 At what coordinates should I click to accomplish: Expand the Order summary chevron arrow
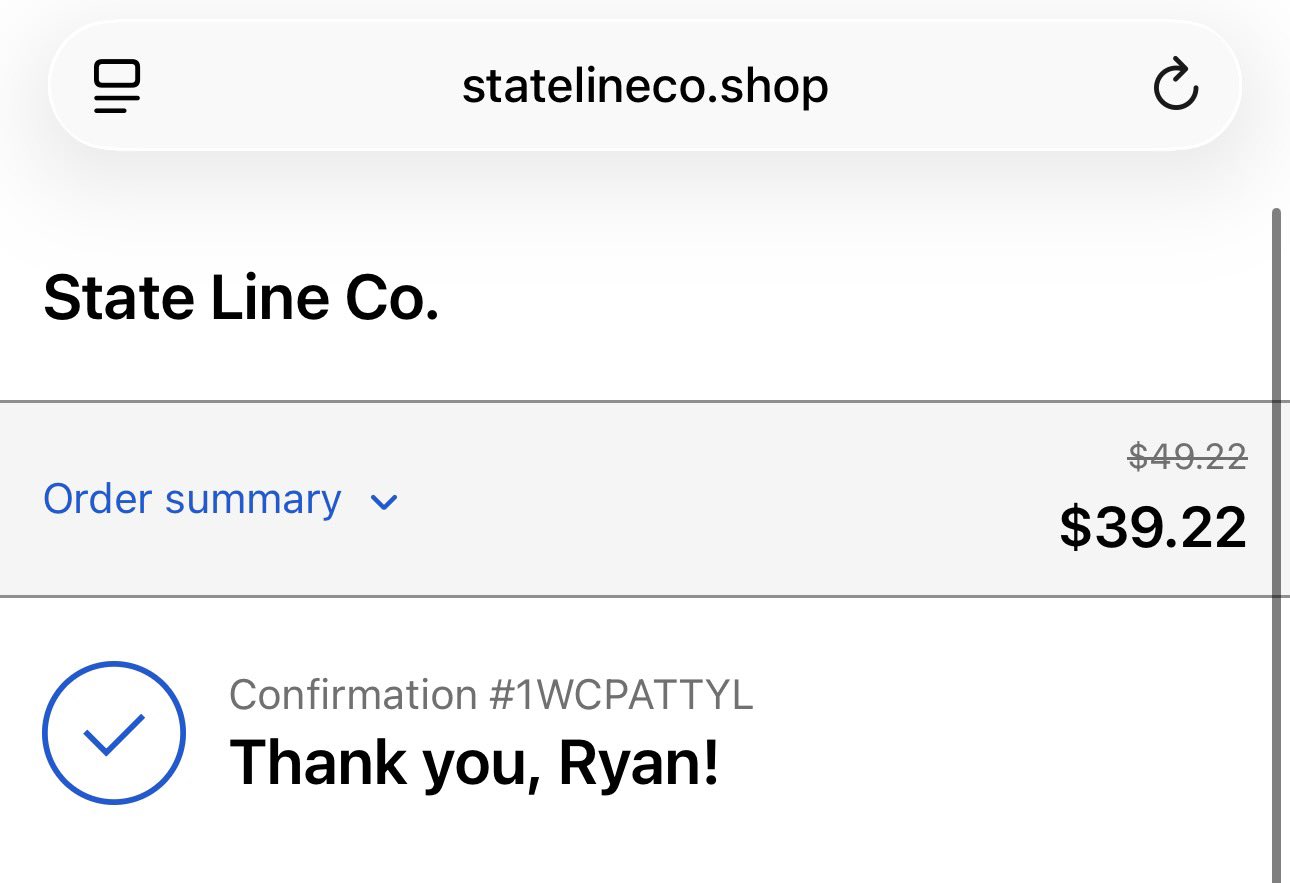pos(384,501)
